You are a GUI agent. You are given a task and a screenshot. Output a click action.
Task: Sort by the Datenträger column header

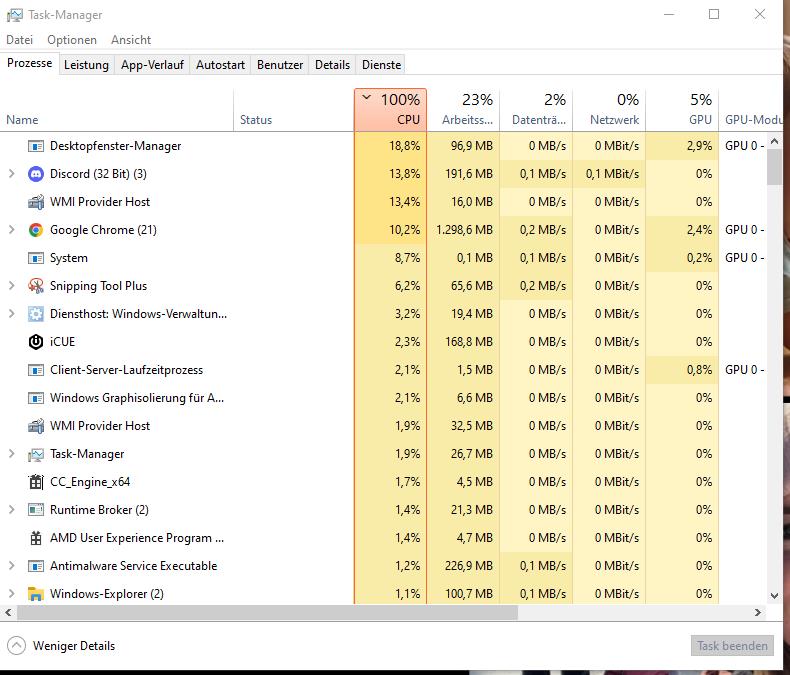(x=537, y=110)
